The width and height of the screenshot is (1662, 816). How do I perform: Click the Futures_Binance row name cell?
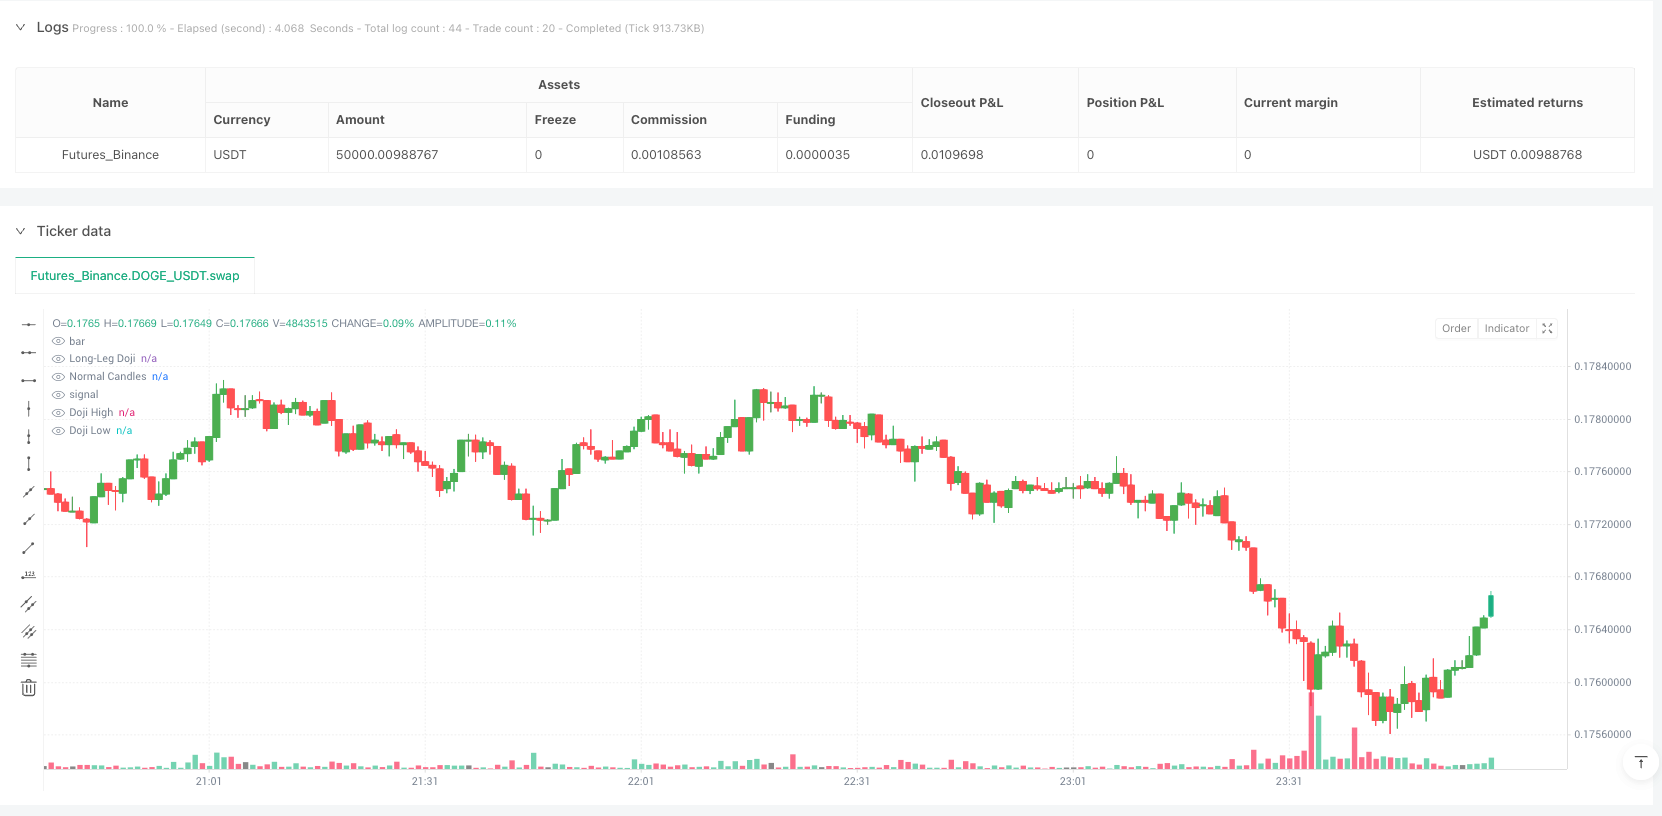pos(110,155)
